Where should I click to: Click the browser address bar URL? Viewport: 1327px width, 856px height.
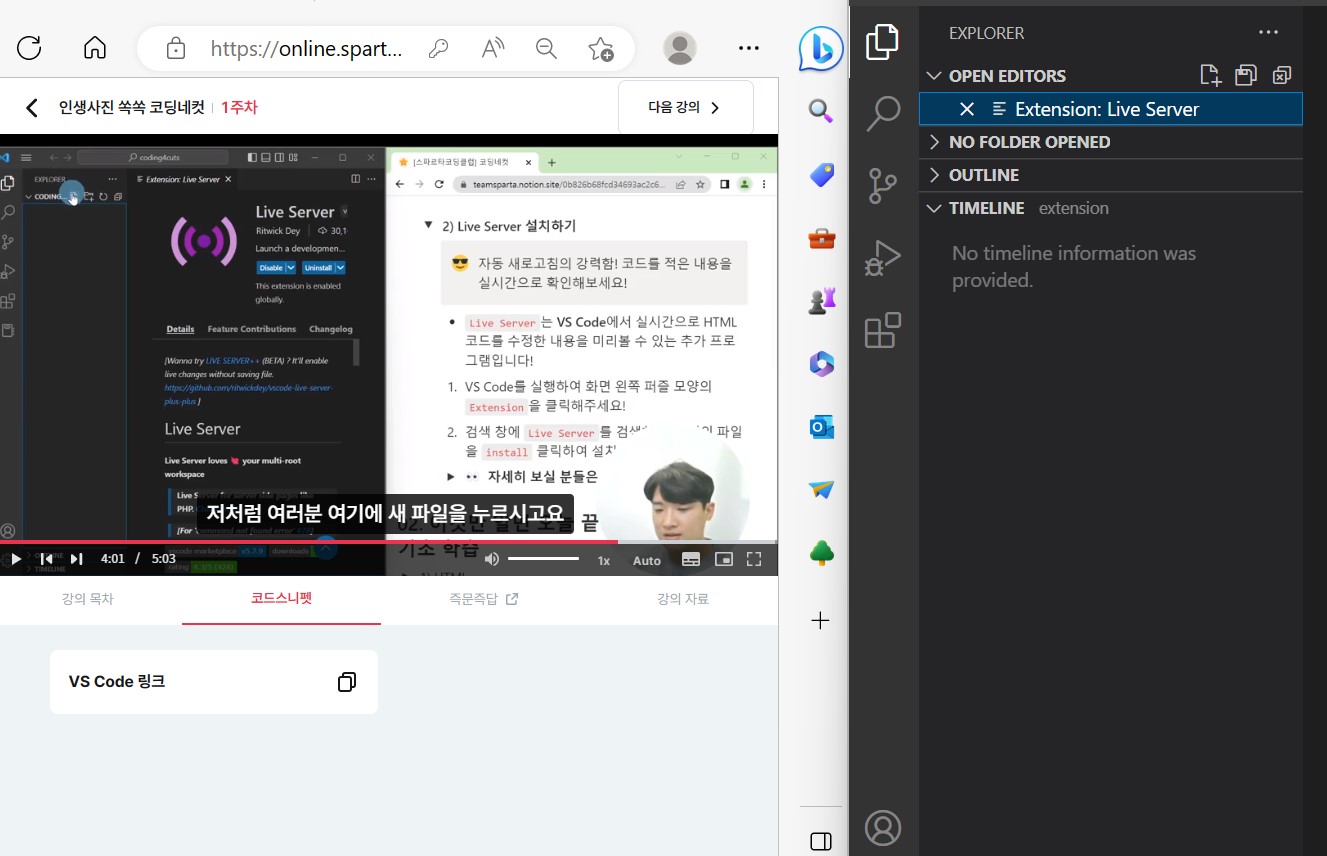tap(306, 48)
